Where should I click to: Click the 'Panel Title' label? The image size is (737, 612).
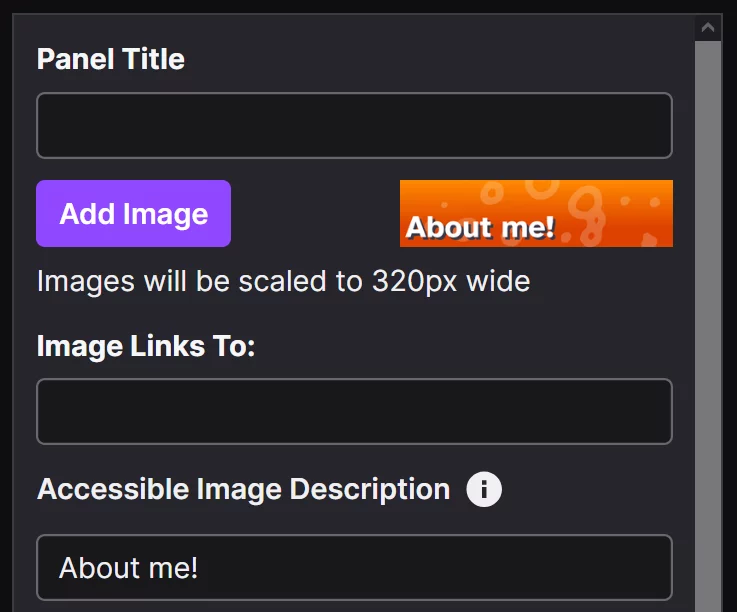pyautogui.click(x=111, y=59)
